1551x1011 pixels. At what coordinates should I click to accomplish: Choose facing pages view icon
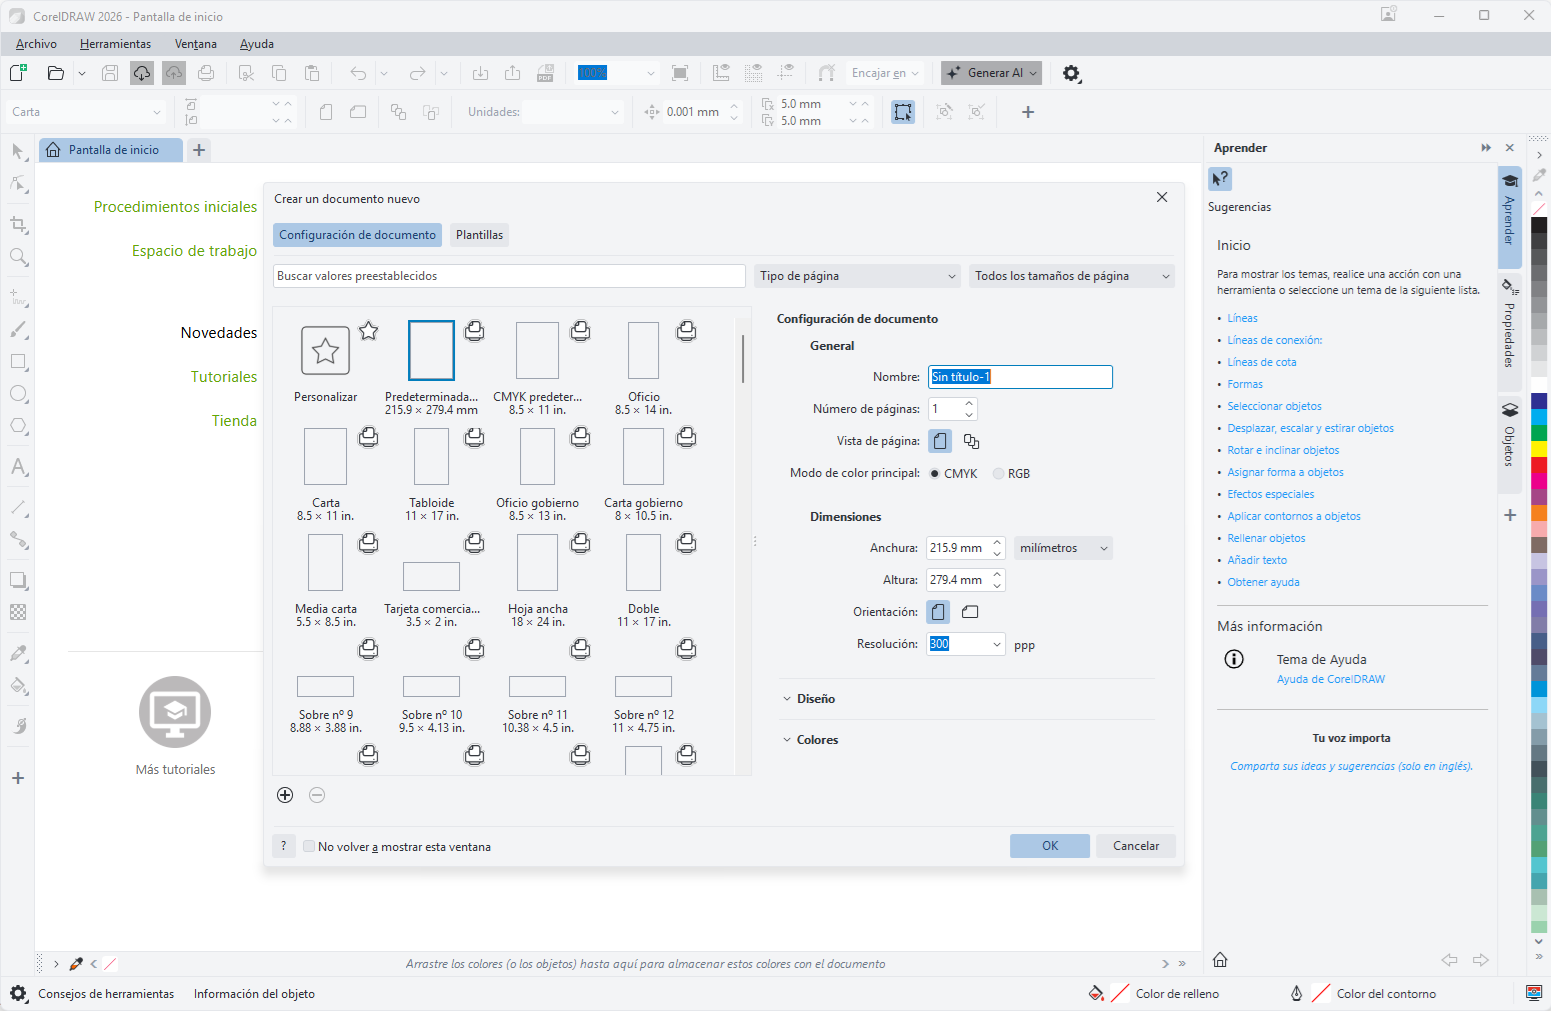(x=971, y=441)
